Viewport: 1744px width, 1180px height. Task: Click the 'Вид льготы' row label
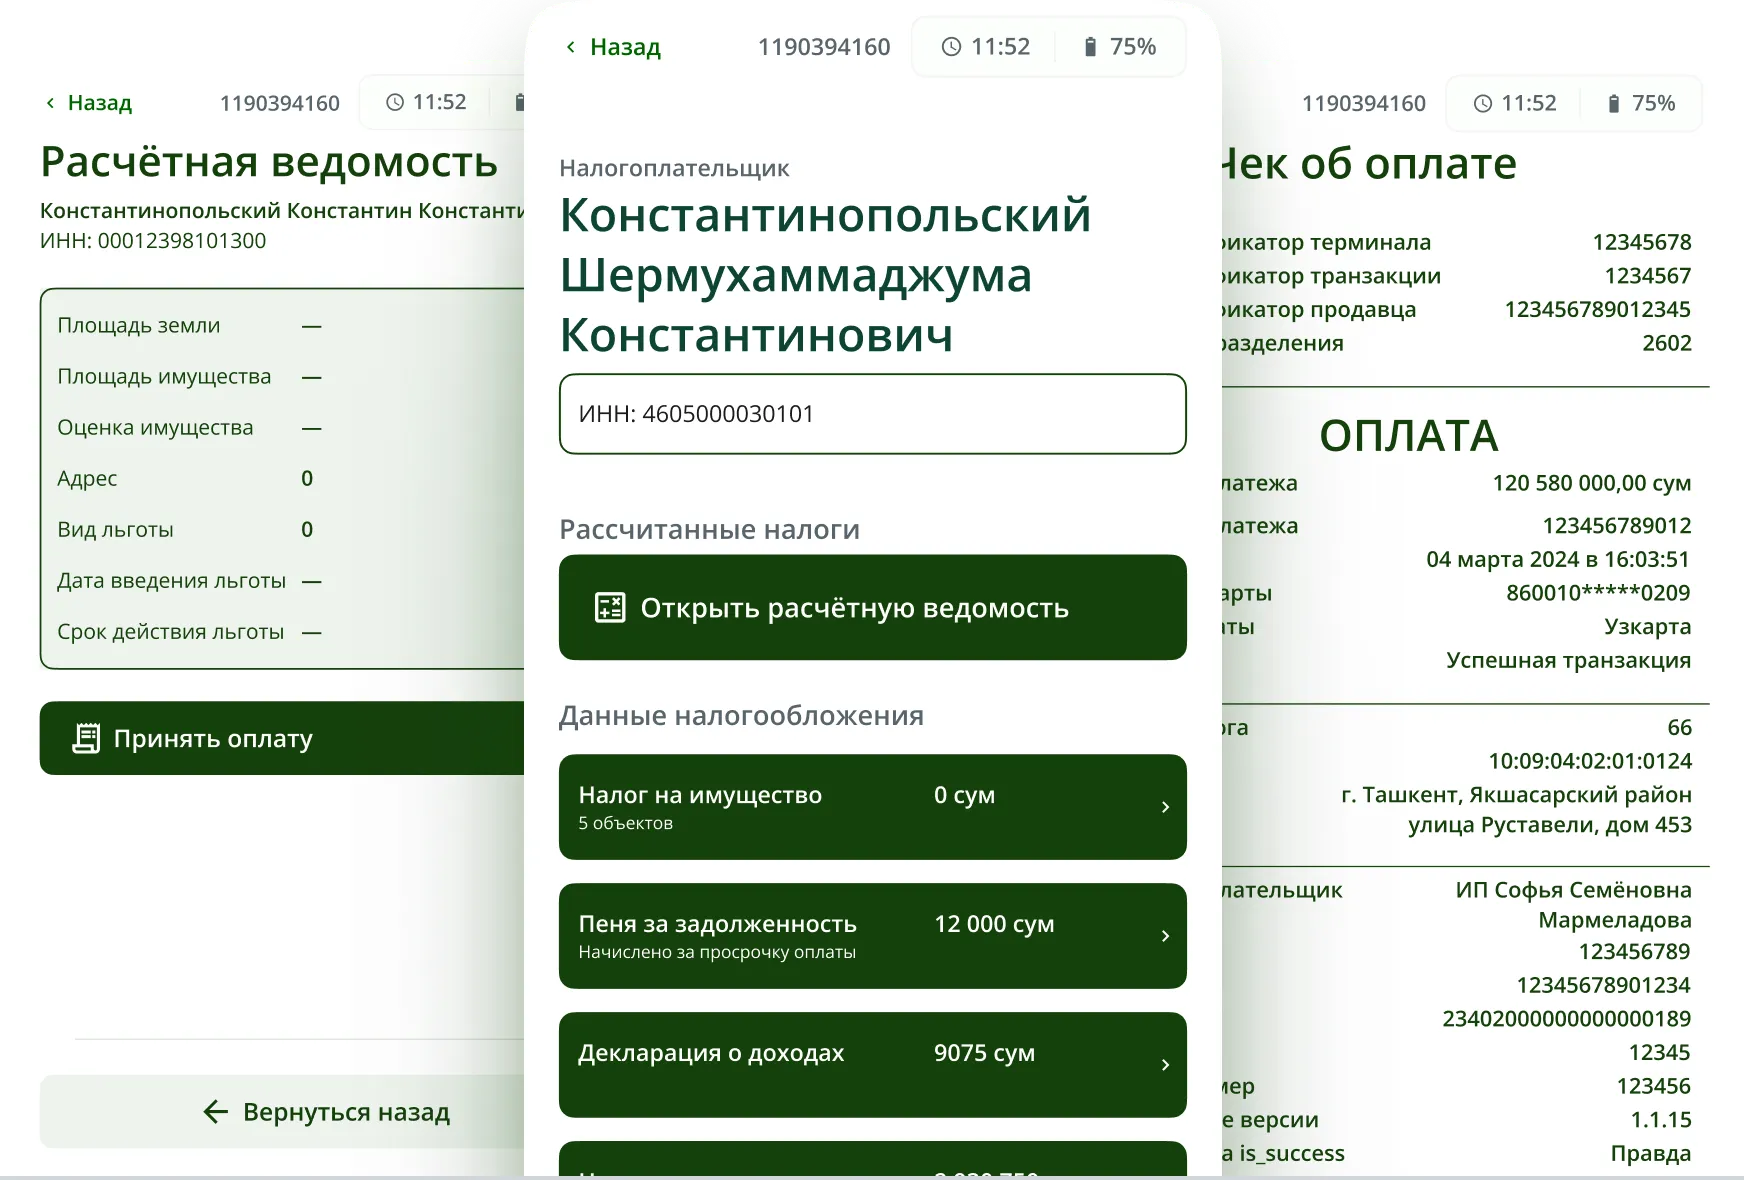(115, 529)
